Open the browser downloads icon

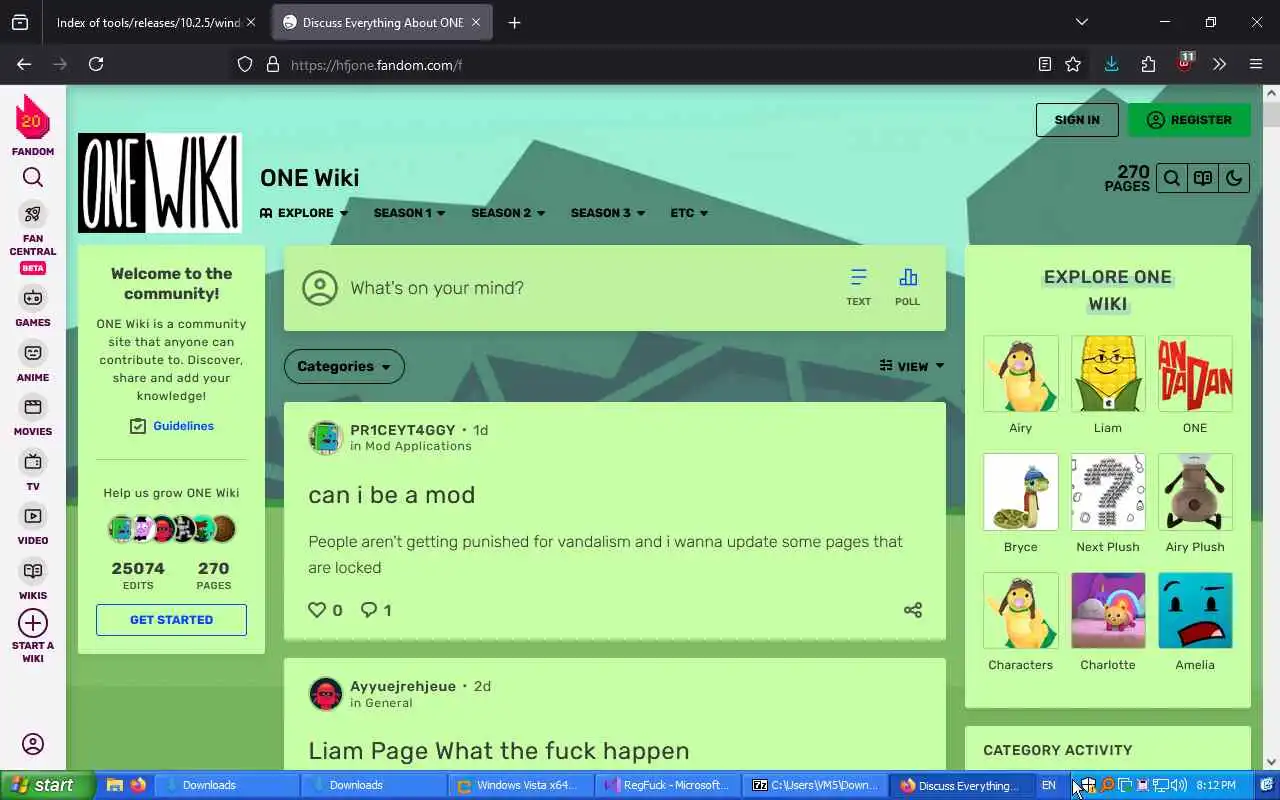click(x=1111, y=64)
